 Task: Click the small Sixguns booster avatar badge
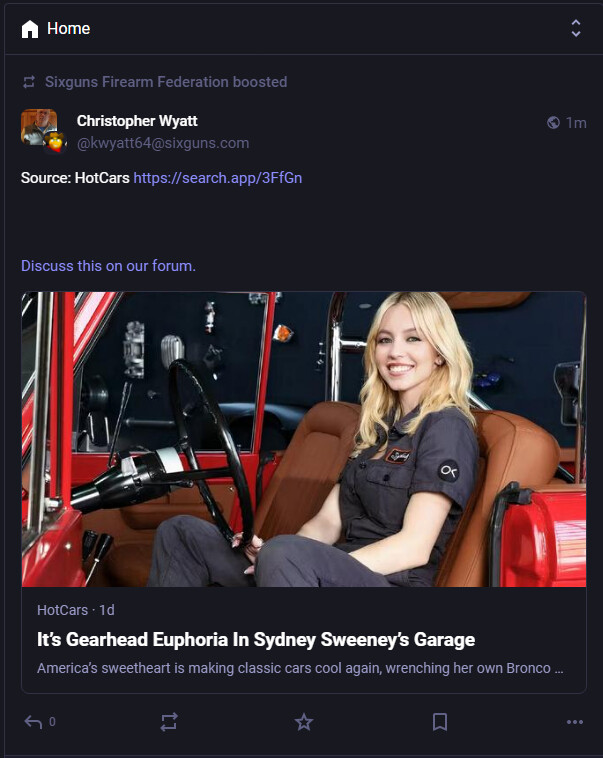[x=56, y=142]
